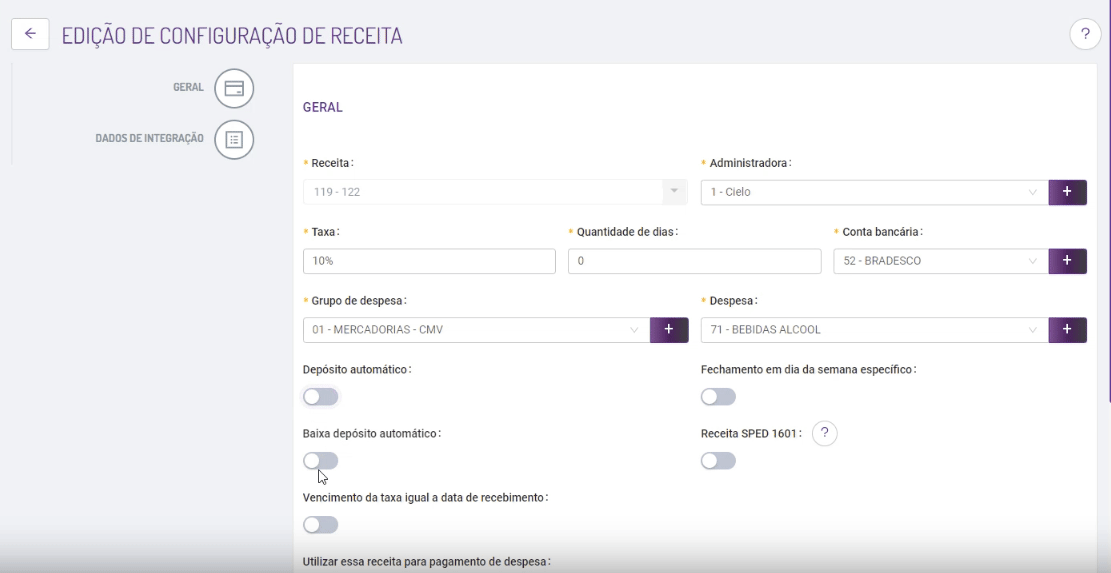The height and width of the screenshot is (573, 1111).
Task: Open the help question mark icon
Action: point(1085,34)
